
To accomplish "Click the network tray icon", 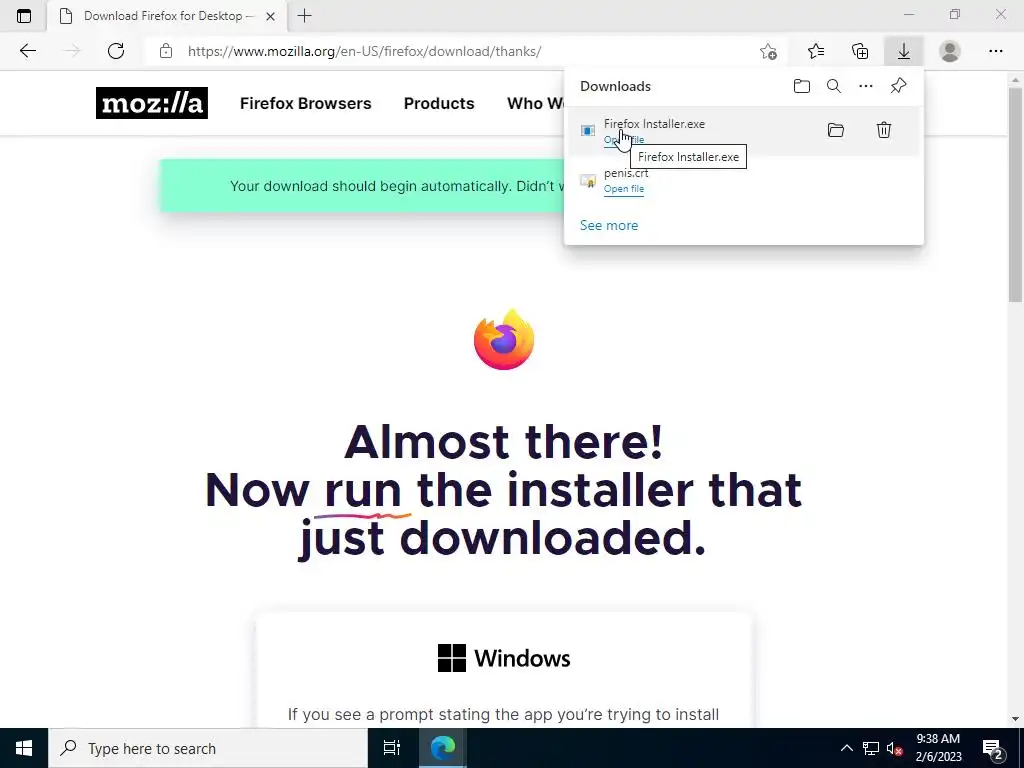I will (x=871, y=748).
